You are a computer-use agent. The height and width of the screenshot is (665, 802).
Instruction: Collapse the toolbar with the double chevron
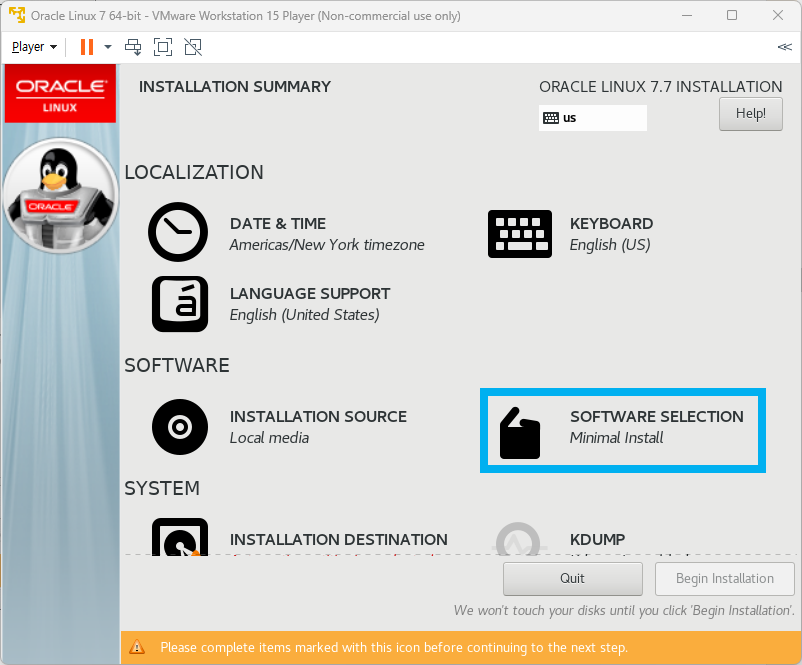785,47
